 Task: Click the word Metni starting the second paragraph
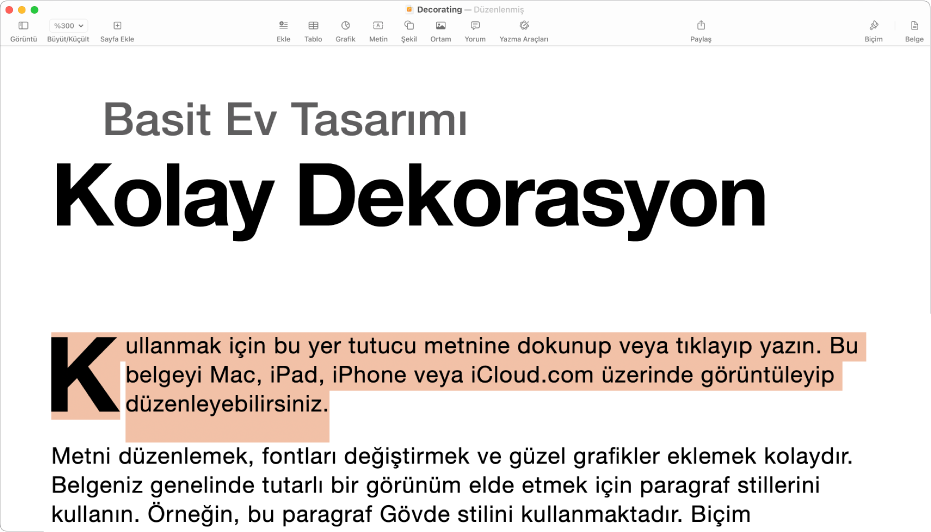pyautogui.click(x=81, y=457)
